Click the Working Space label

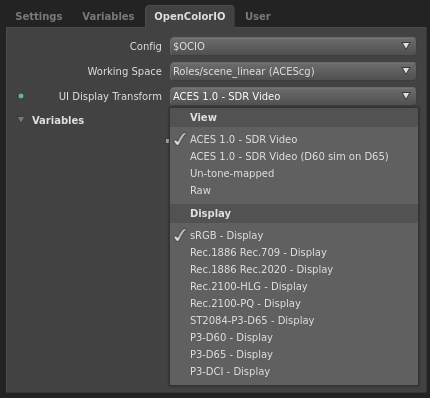[124, 71]
